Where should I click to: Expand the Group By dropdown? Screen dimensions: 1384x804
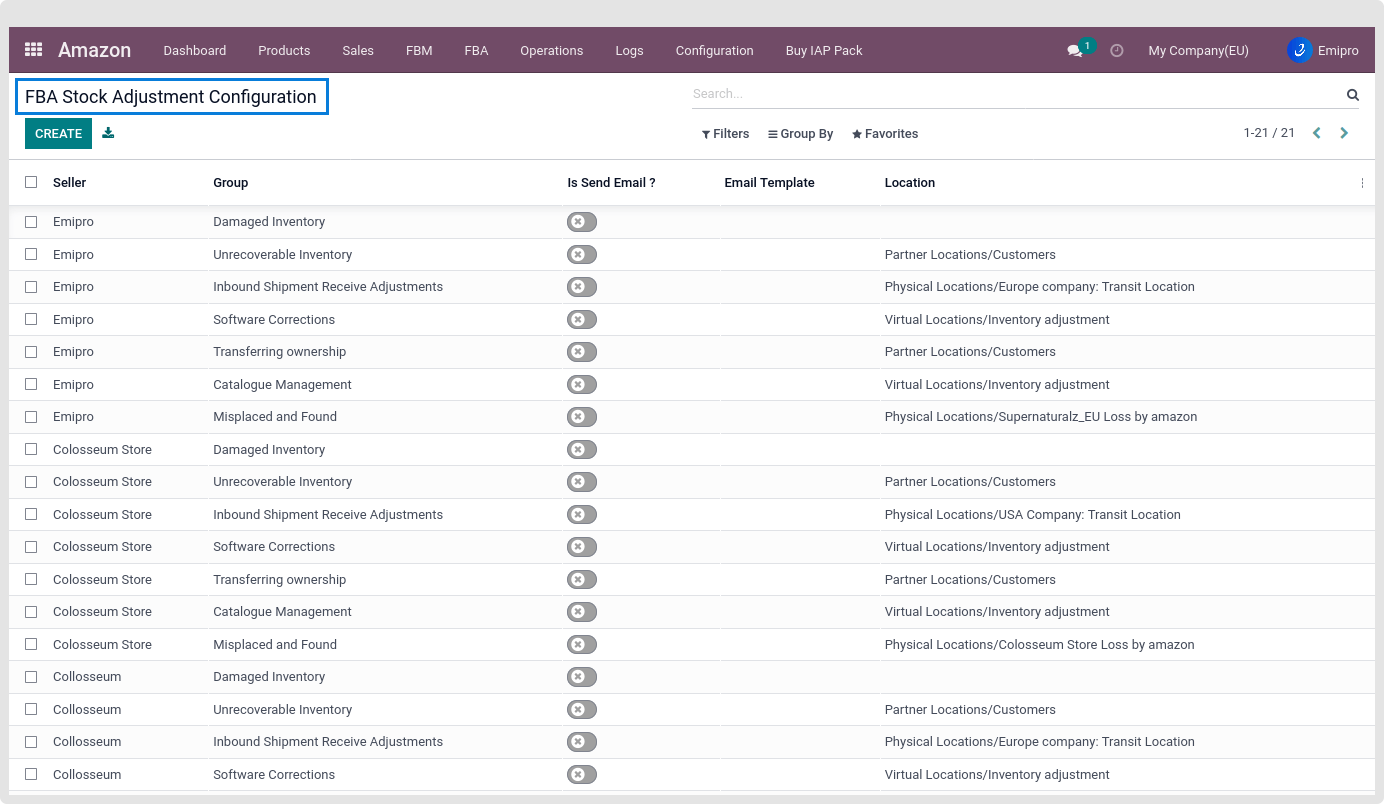pos(800,134)
